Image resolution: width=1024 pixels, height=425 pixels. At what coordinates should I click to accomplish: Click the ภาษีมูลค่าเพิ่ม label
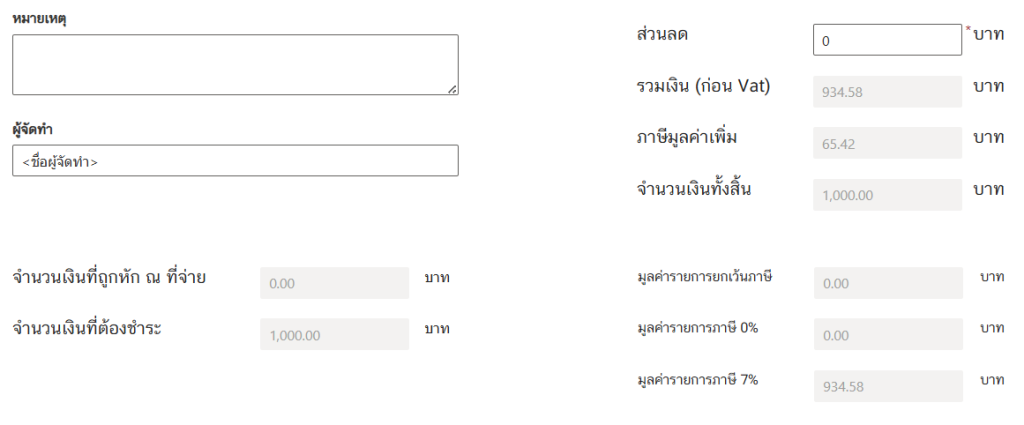(687, 138)
